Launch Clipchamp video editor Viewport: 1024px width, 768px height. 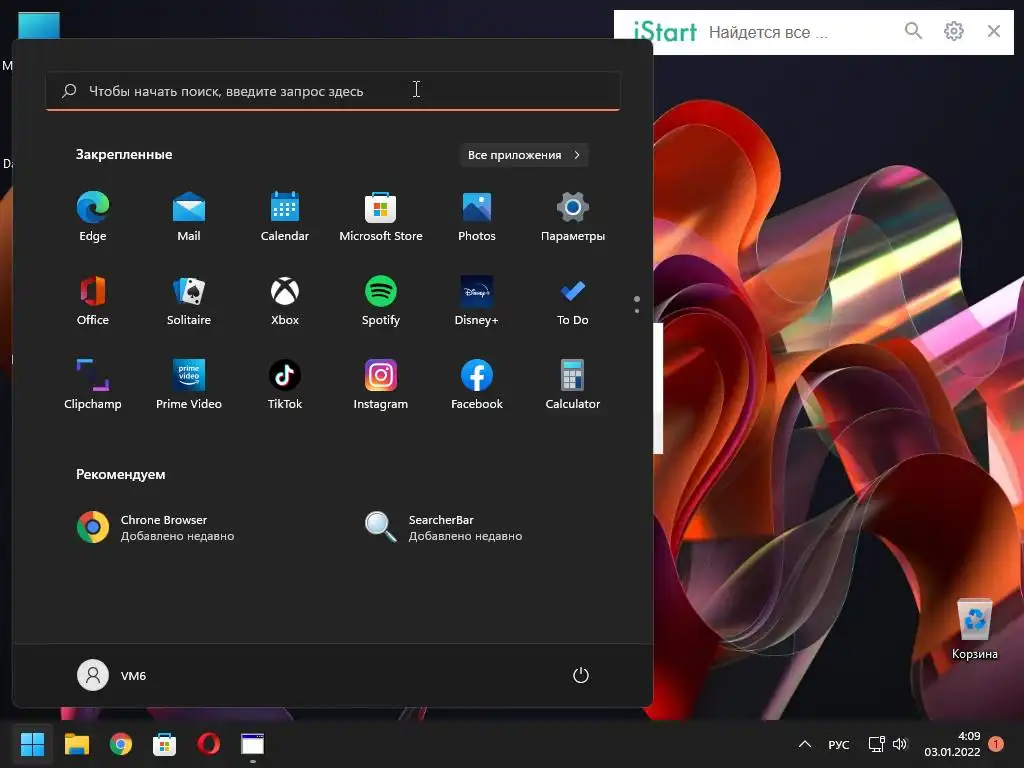tap(93, 384)
